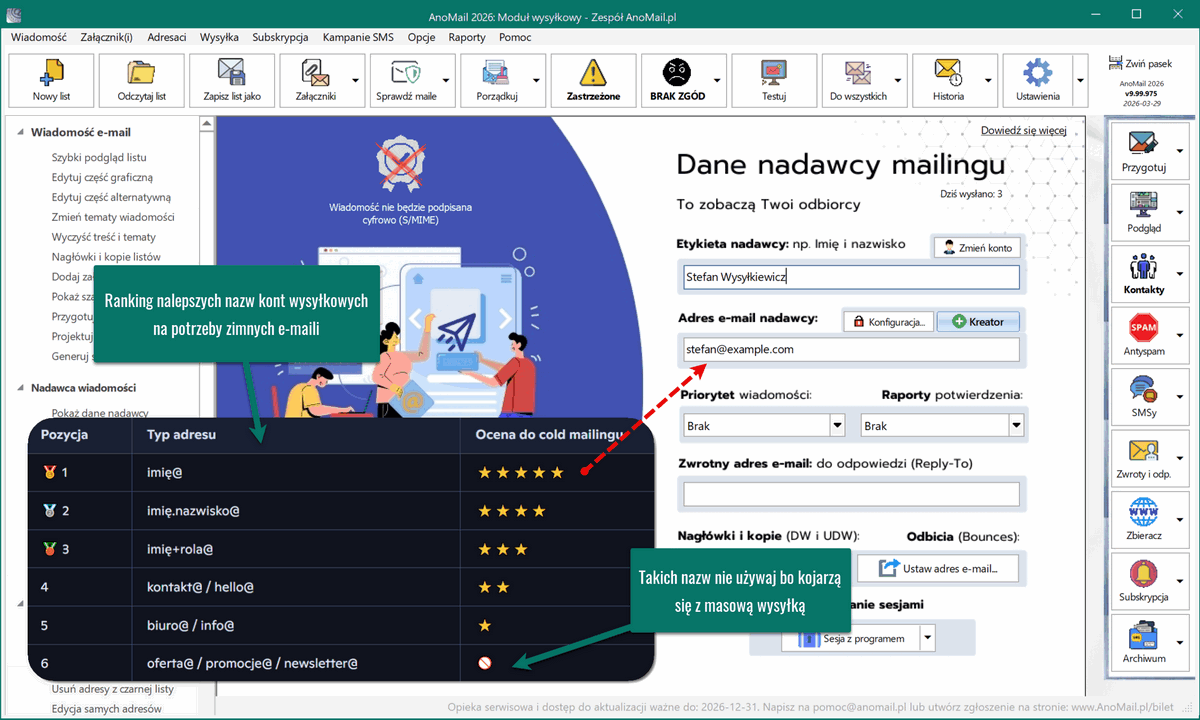
Task: Expand the Historia dropdown arrow
Action: point(988,80)
